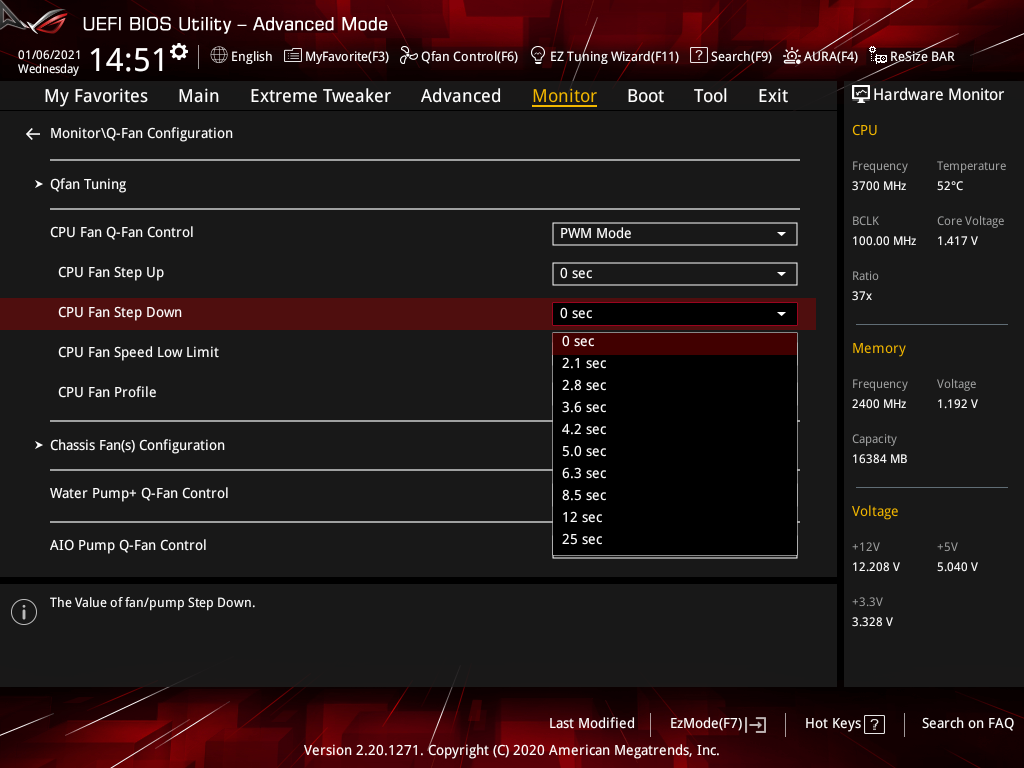
Task: Click CPU temperature 52°C value
Action: click(950, 186)
